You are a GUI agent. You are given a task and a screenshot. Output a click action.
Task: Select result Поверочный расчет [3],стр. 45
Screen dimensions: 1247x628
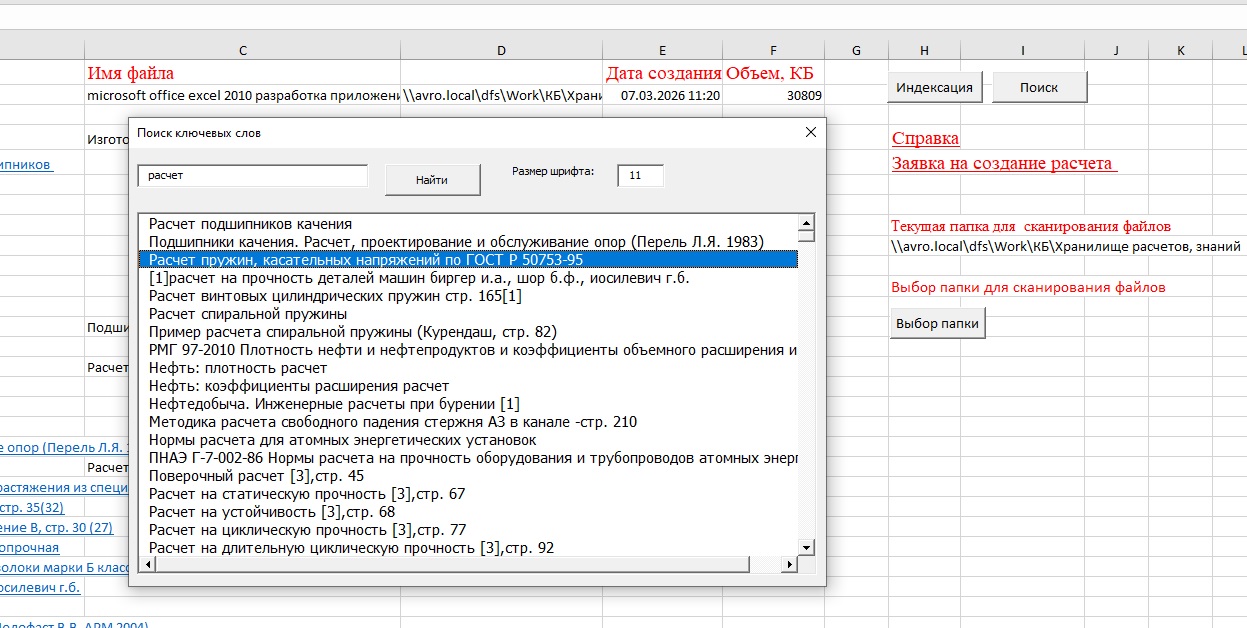point(257,476)
